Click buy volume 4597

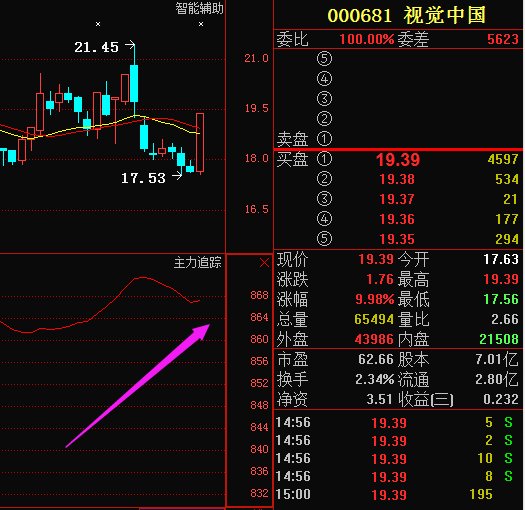pos(503,159)
